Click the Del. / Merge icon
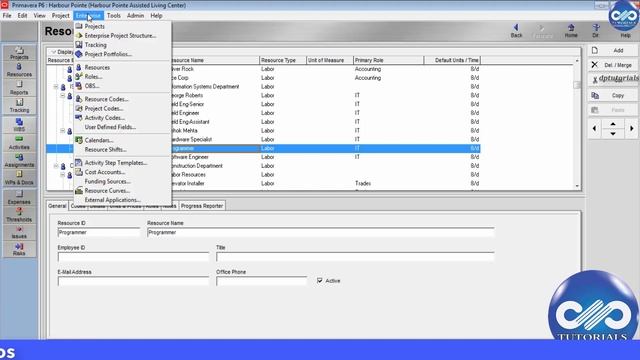Viewport: 640px width, 360px height. [595, 65]
